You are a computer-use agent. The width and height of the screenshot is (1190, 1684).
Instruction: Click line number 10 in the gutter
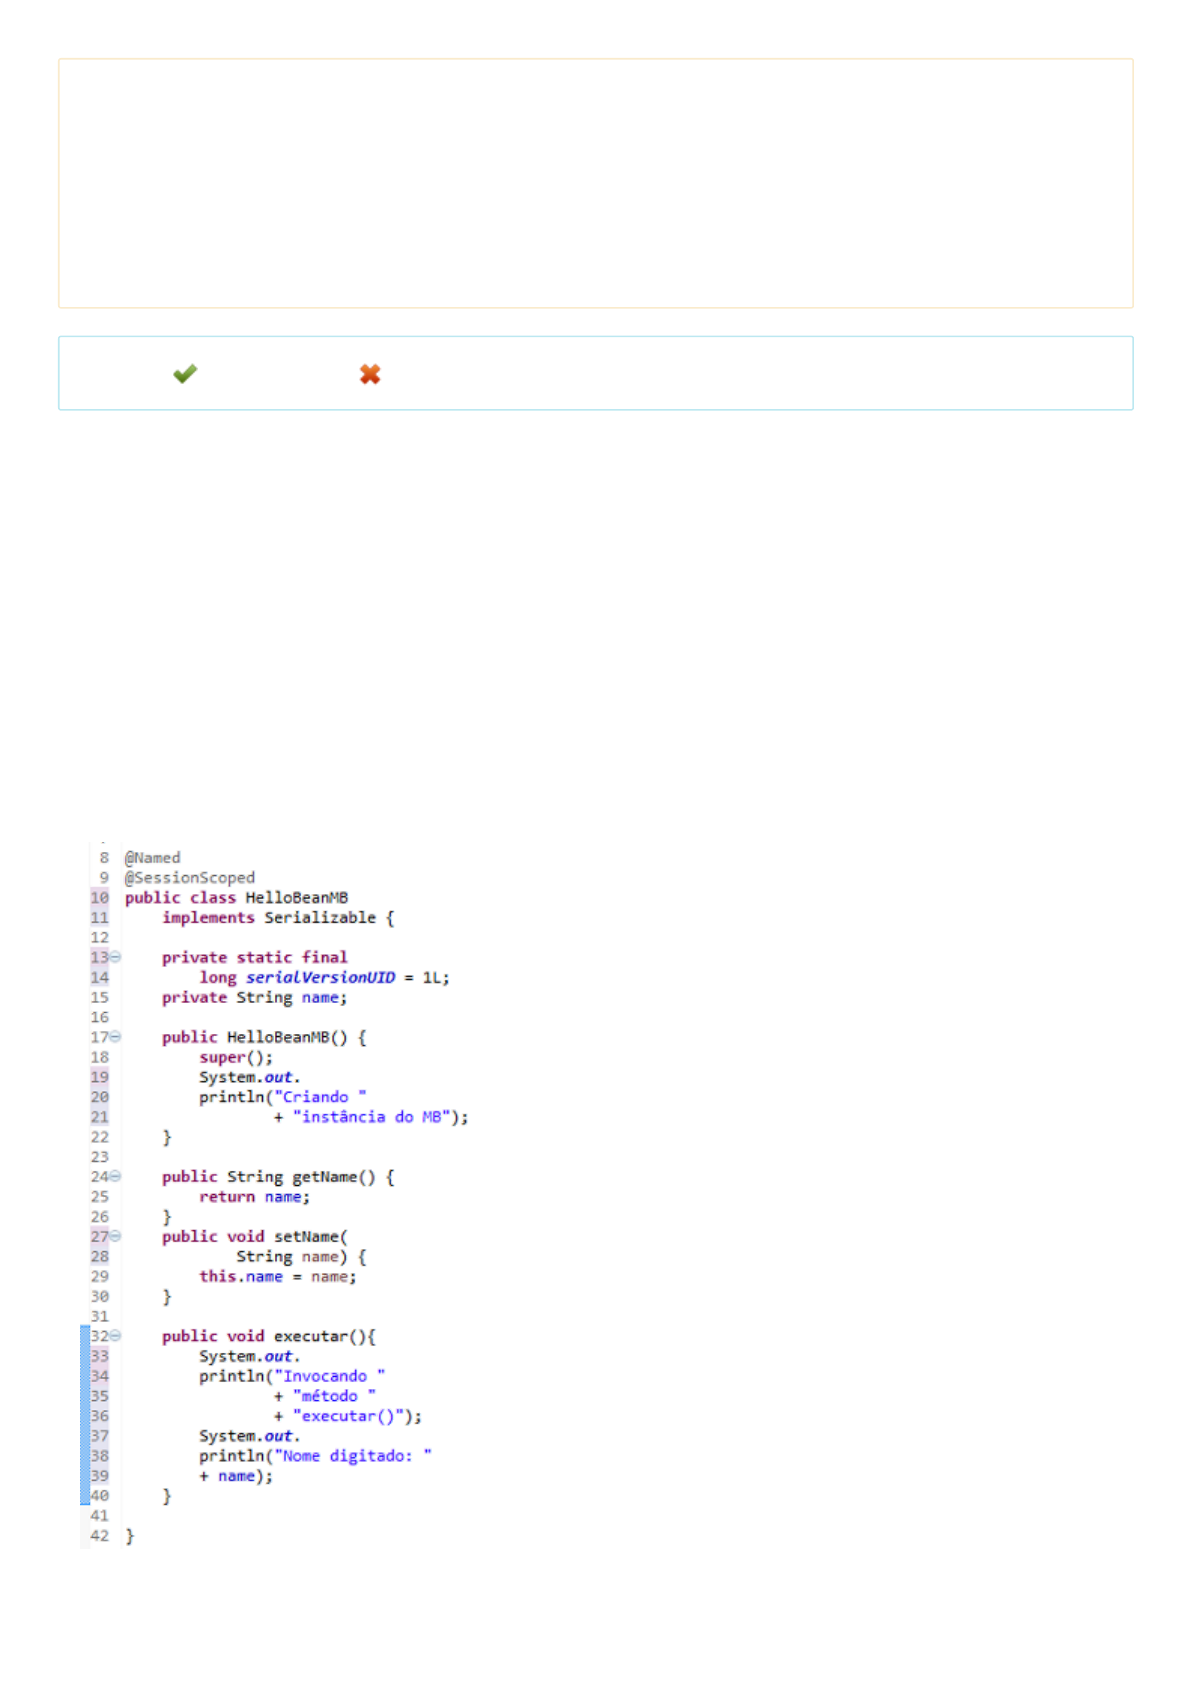pos(99,898)
